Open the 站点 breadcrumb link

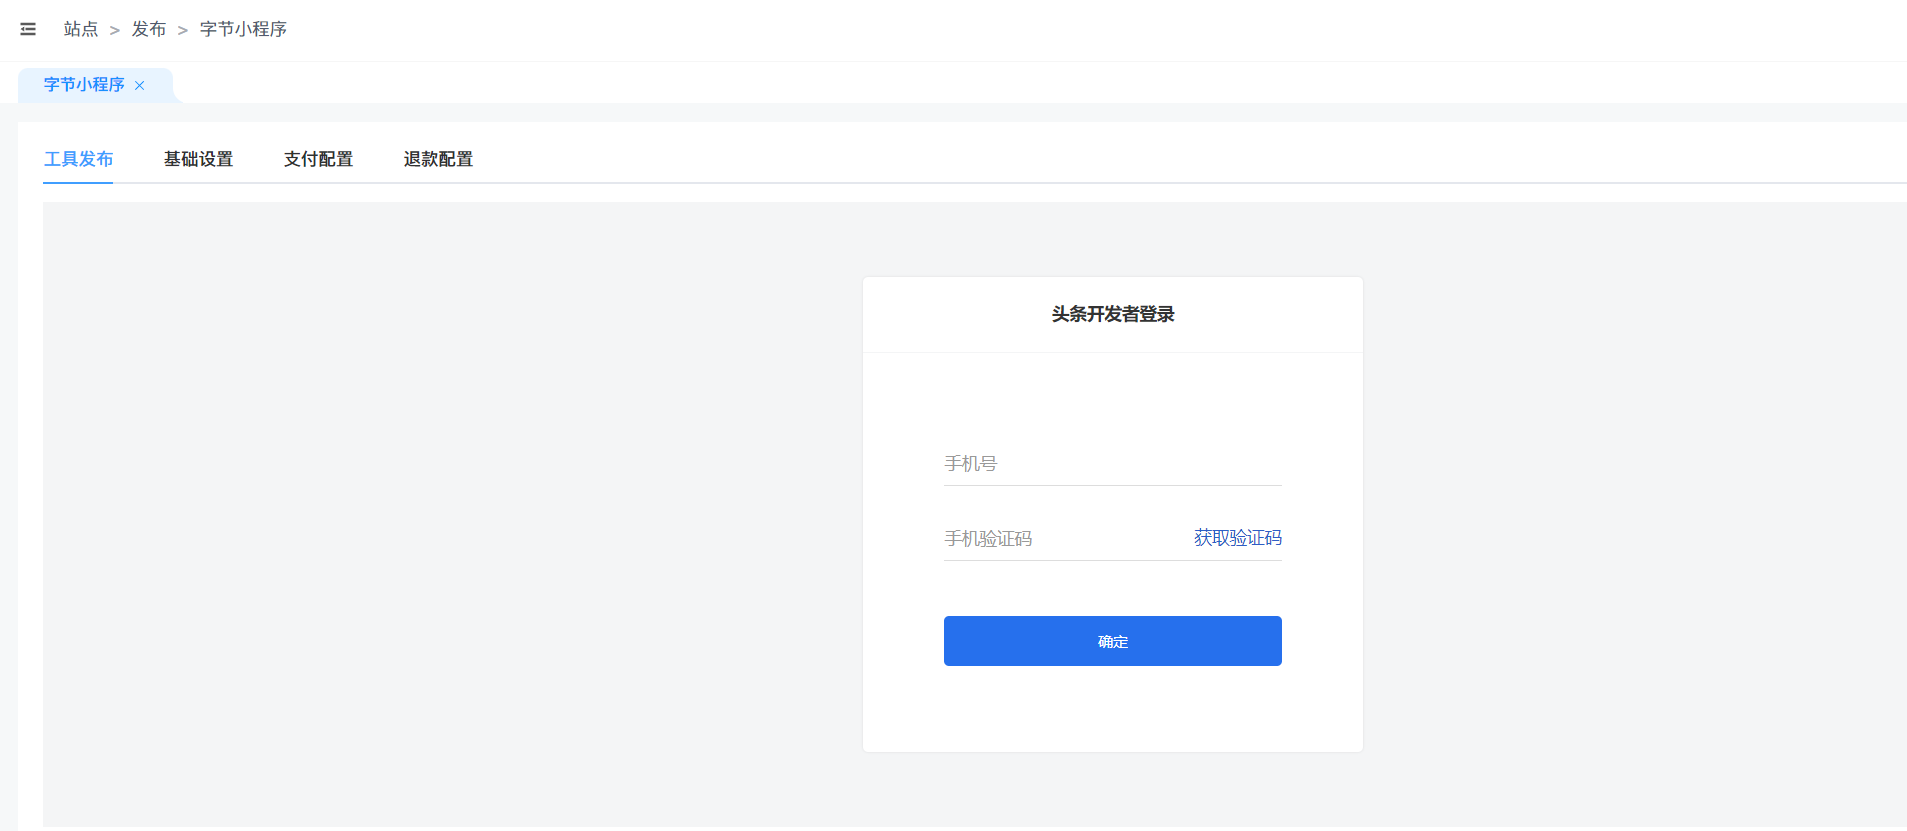(x=81, y=29)
